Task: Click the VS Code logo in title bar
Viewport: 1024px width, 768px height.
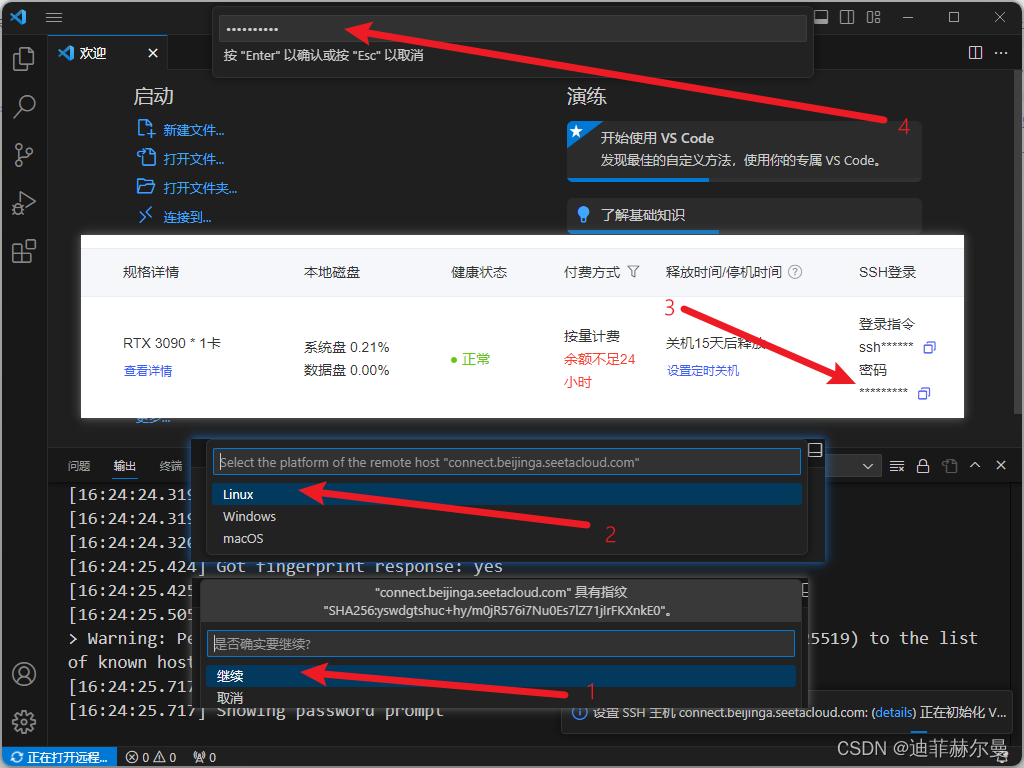Action: tap(18, 17)
